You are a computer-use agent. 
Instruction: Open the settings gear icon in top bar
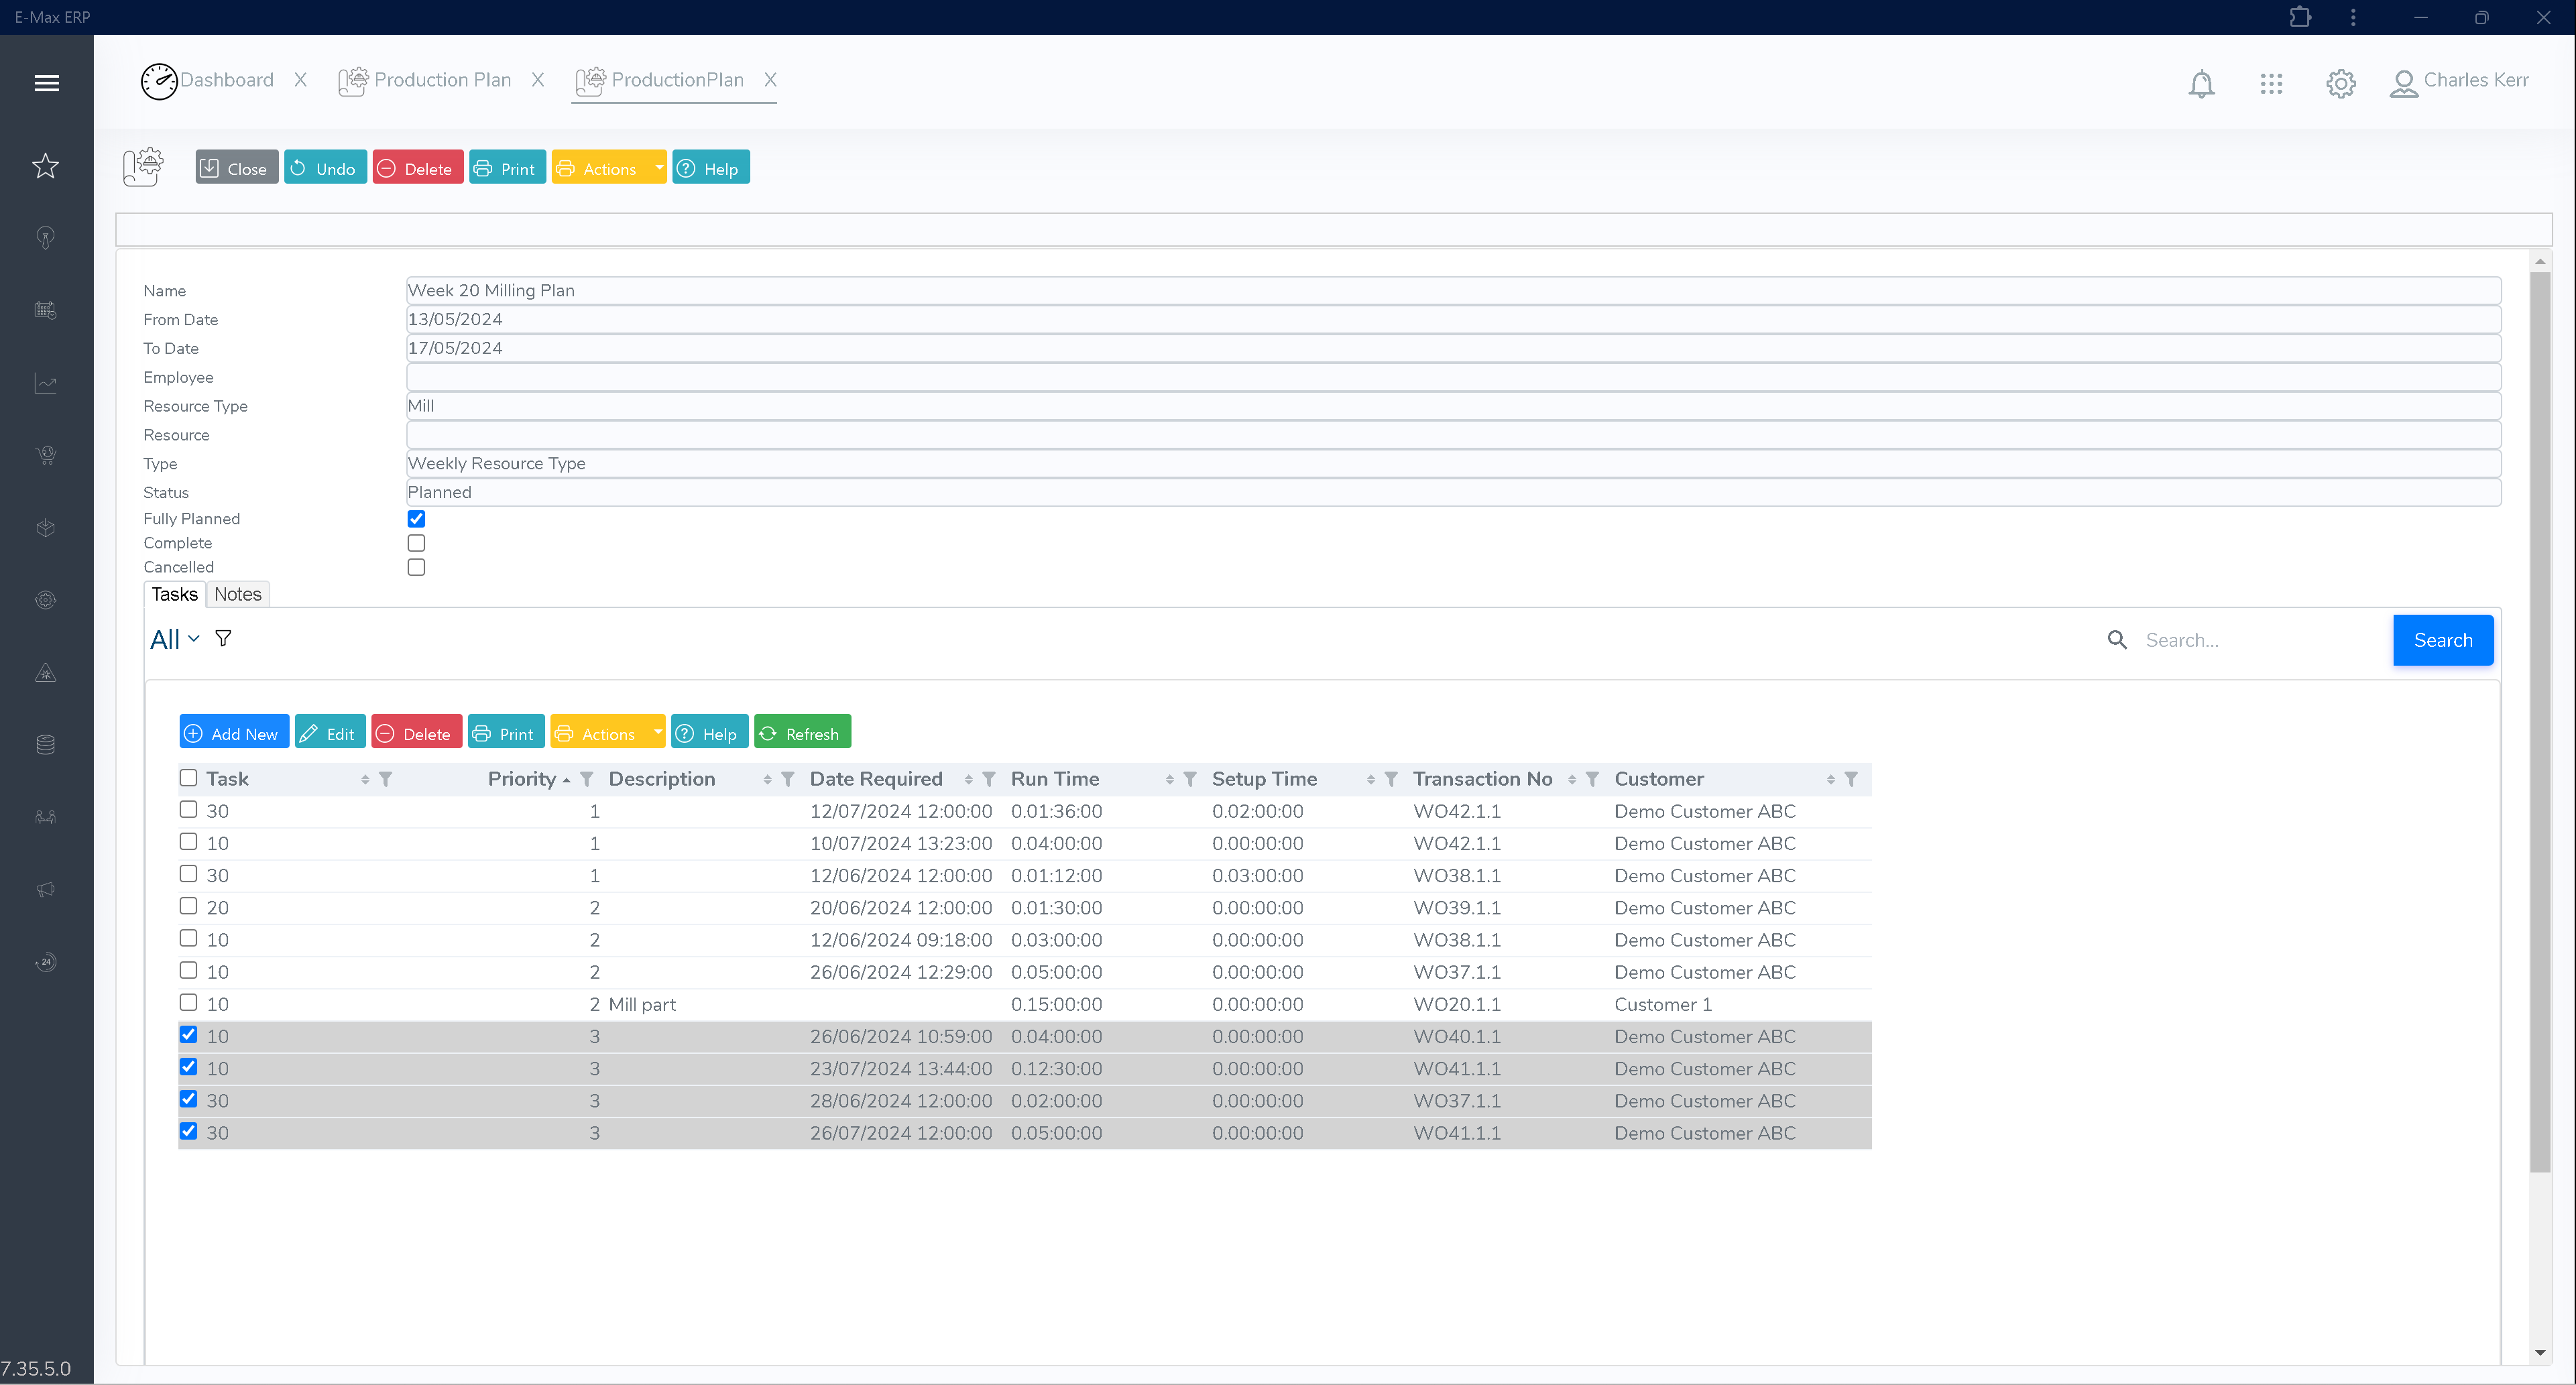(x=2340, y=84)
